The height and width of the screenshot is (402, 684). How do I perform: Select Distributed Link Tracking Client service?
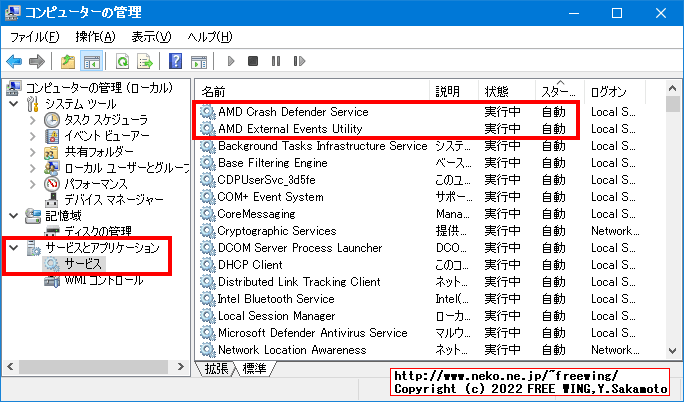419,282
